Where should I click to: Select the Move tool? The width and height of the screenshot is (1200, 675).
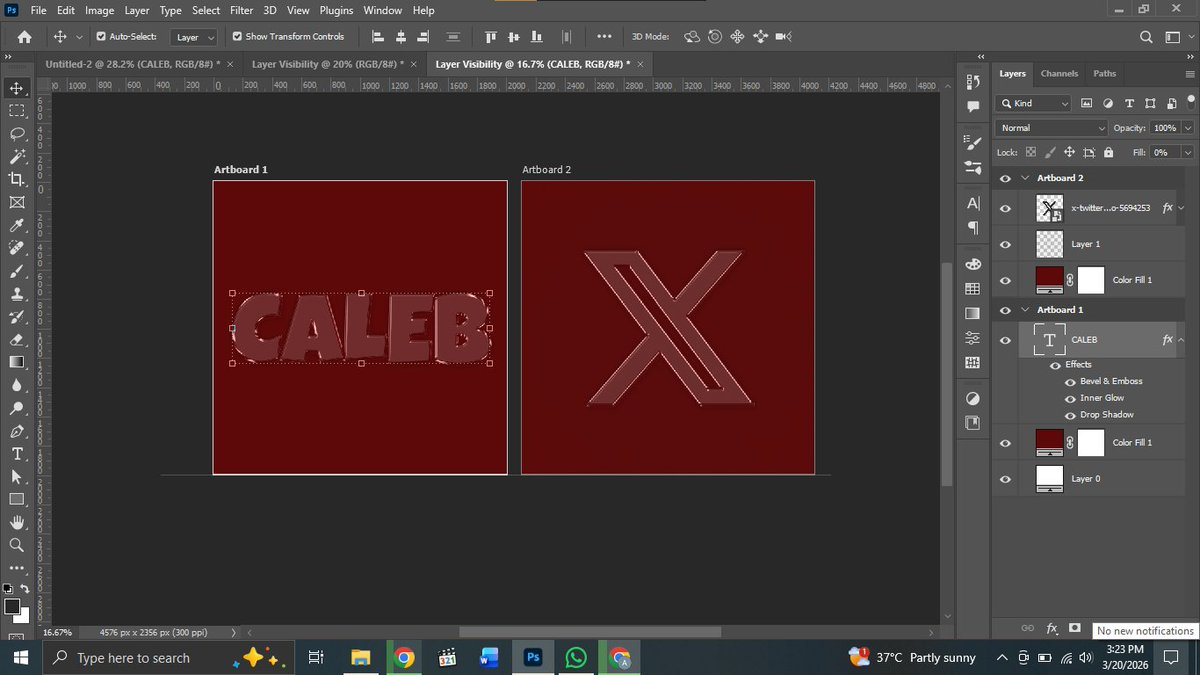(17, 88)
